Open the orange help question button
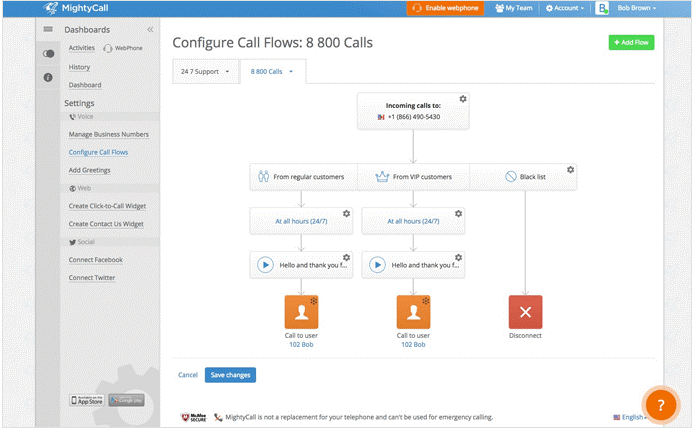This screenshot has width=694, height=432. [660, 405]
